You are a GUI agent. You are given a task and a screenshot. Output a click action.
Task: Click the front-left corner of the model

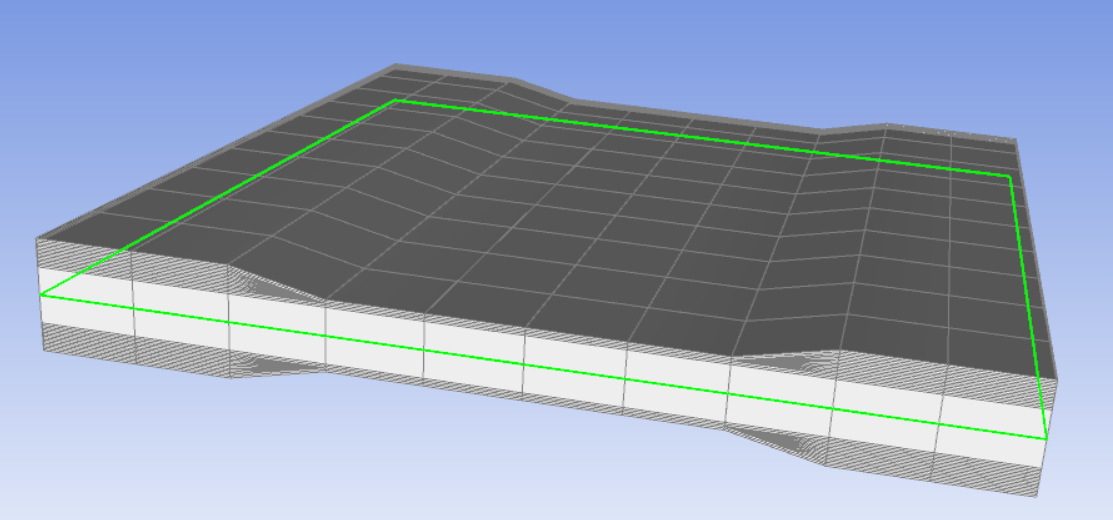click(x=39, y=240)
